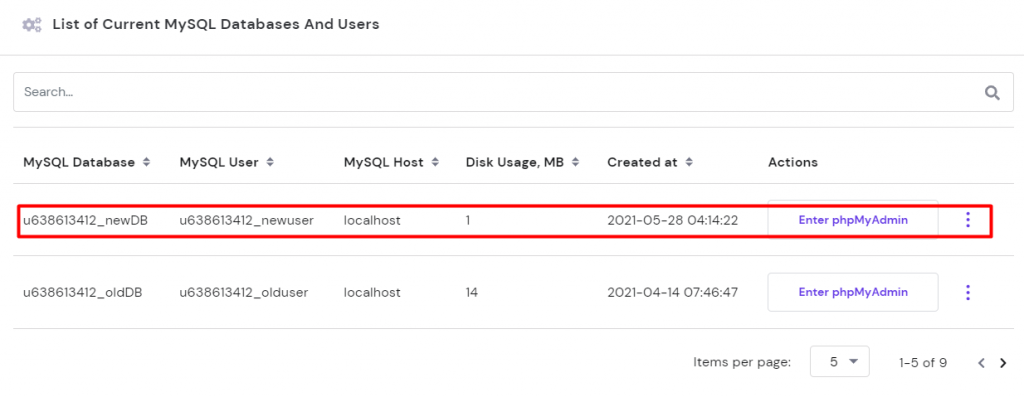Sort by Created at column
The height and width of the screenshot is (397, 1024).
(x=650, y=162)
